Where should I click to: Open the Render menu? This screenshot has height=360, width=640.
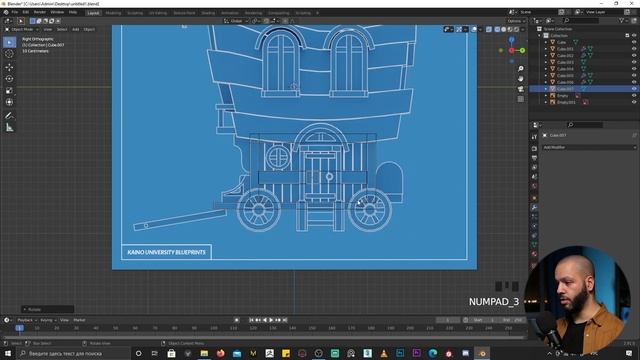(40, 12)
